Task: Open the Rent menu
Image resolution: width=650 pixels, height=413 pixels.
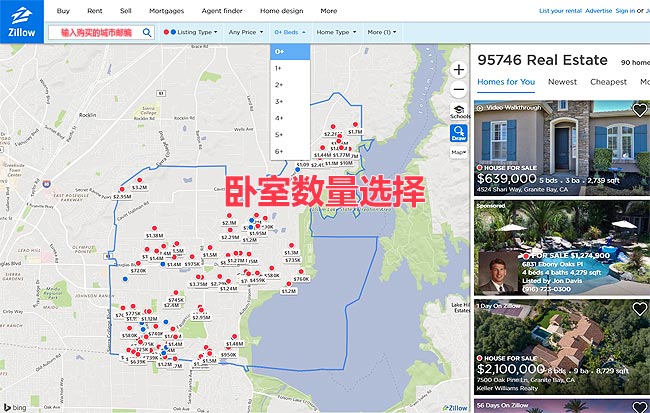Action: click(95, 11)
